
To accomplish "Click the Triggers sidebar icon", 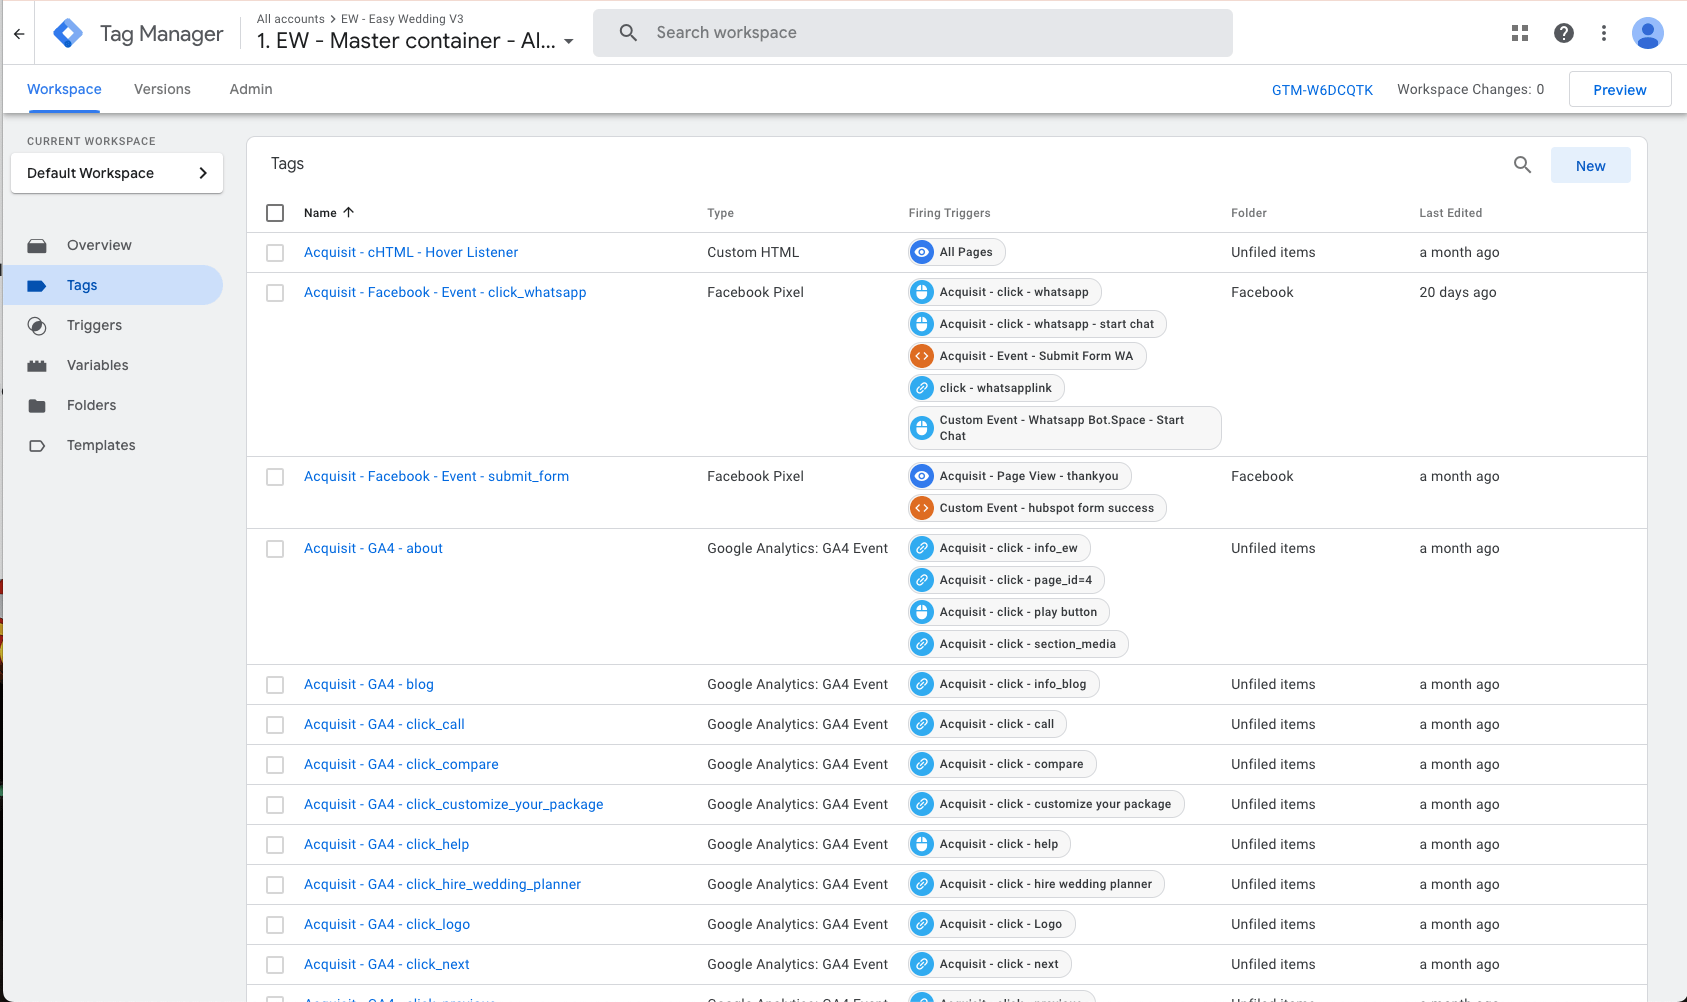I will pyautogui.click(x=37, y=325).
